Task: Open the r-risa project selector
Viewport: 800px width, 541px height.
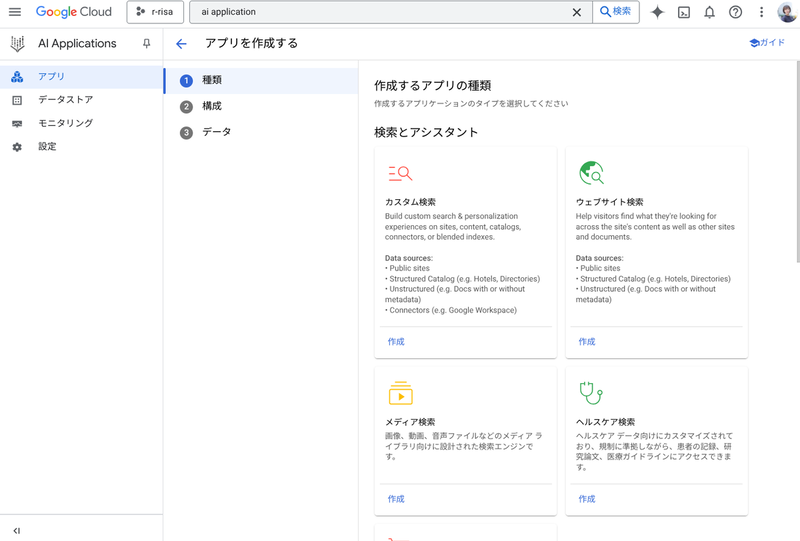Action: 155,12
